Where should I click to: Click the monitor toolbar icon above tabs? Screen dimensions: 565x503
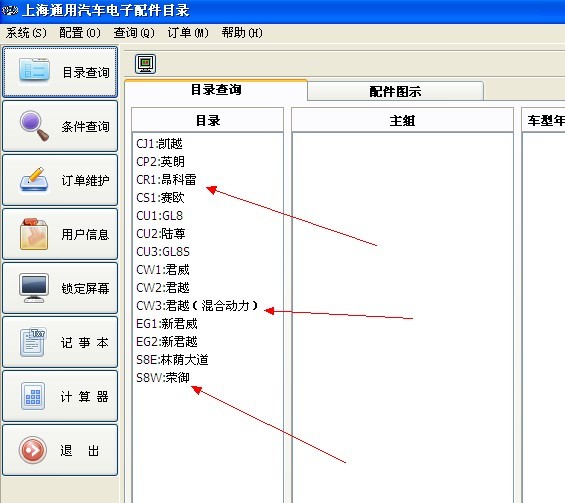[x=145, y=64]
